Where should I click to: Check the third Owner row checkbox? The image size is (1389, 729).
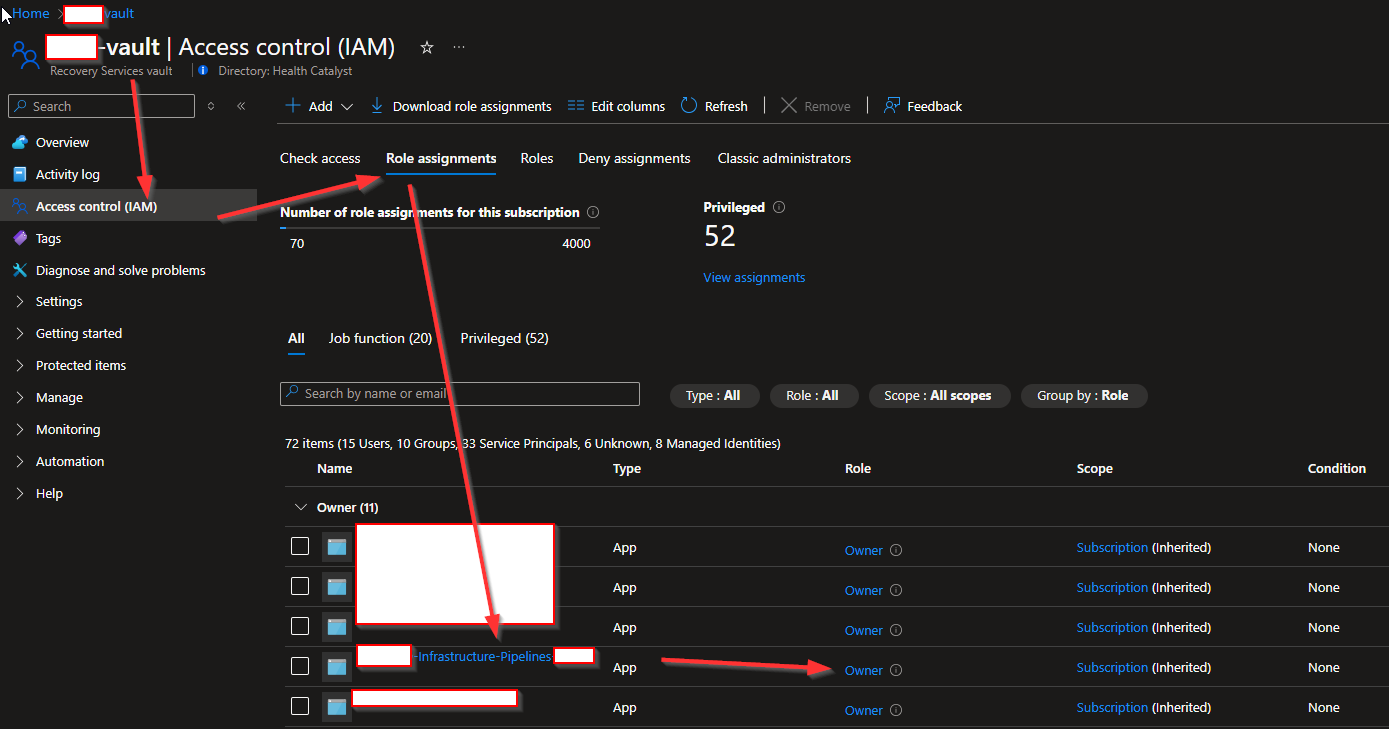[300, 626]
